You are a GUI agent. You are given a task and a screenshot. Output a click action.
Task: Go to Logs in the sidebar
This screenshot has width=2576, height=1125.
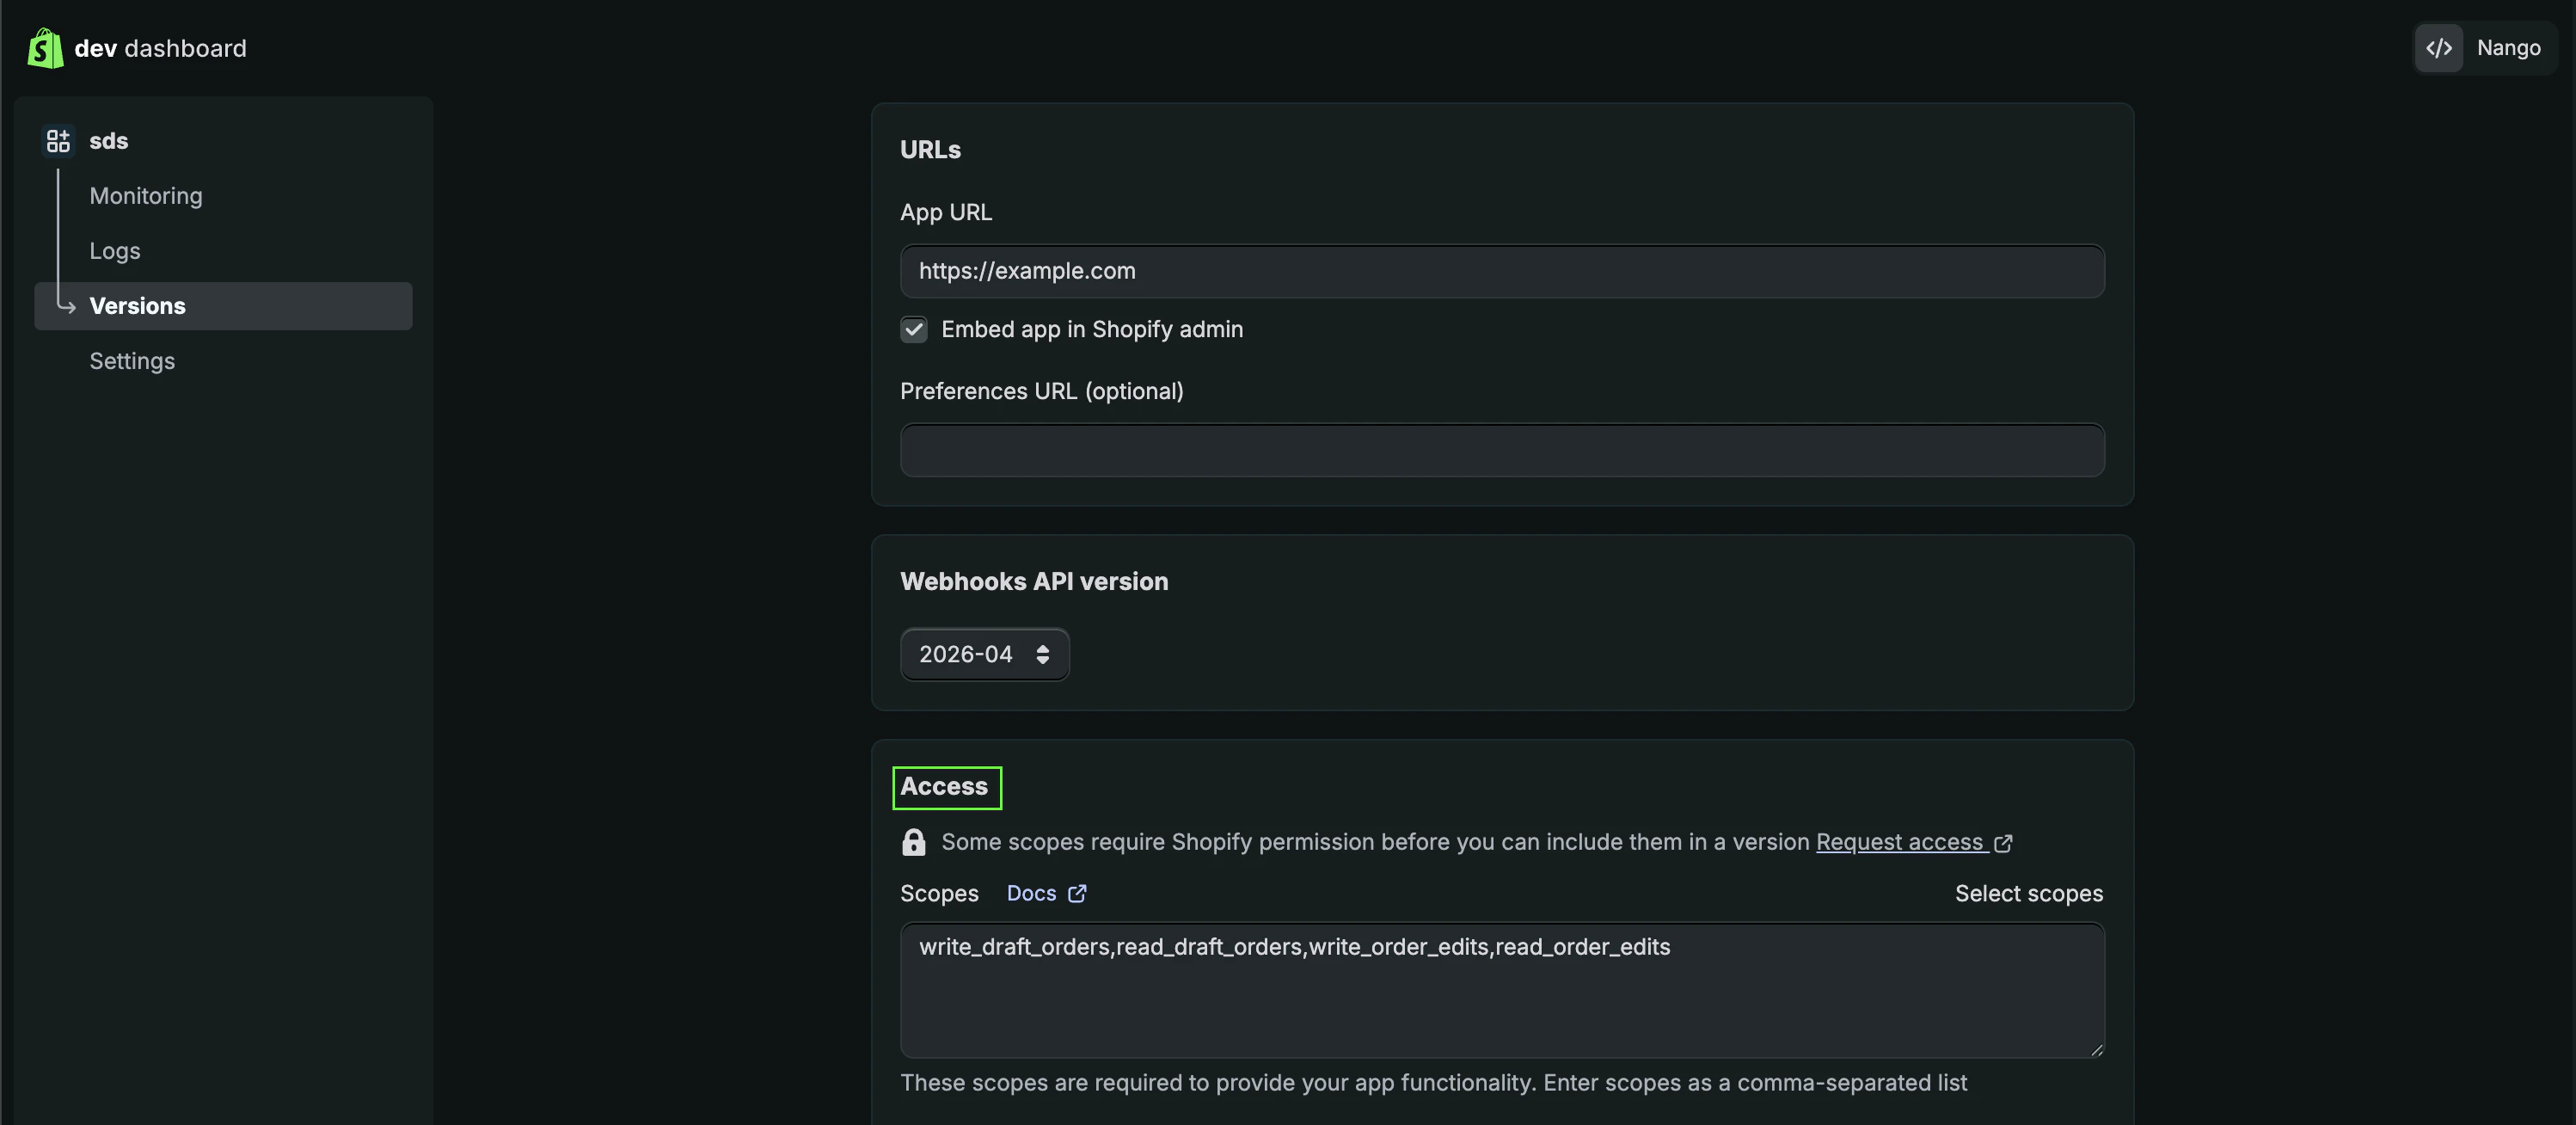pyautogui.click(x=115, y=251)
